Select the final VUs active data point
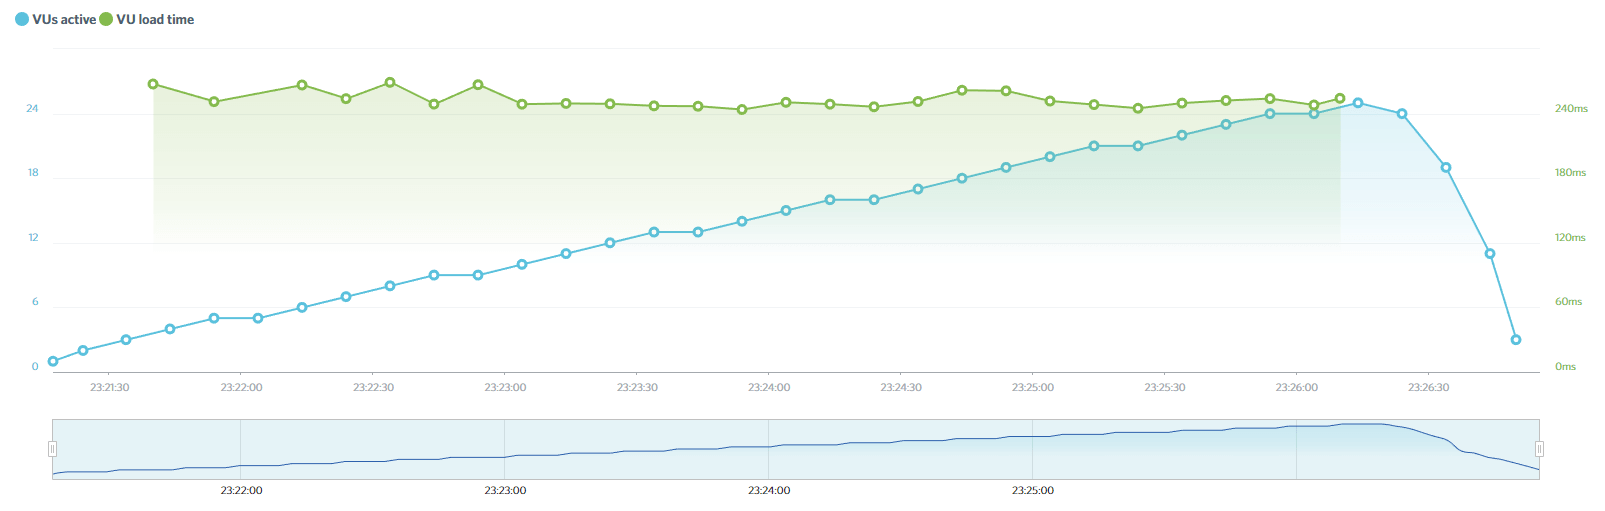The height and width of the screenshot is (511, 1605). (x=1516, y=340)
